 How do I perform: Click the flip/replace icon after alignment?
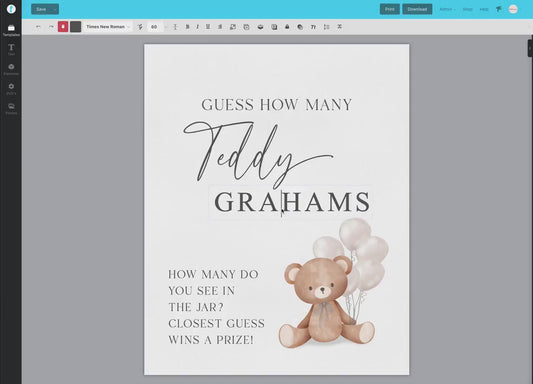click(233, 27)
